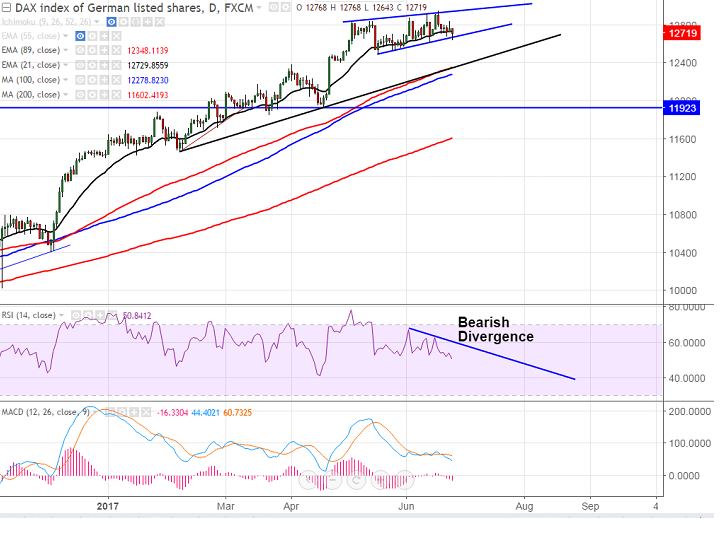This screenshot has width=725, height=543.
Task: Collapse chart legend using top-left box icon
Action: click(x=7, y=8)
